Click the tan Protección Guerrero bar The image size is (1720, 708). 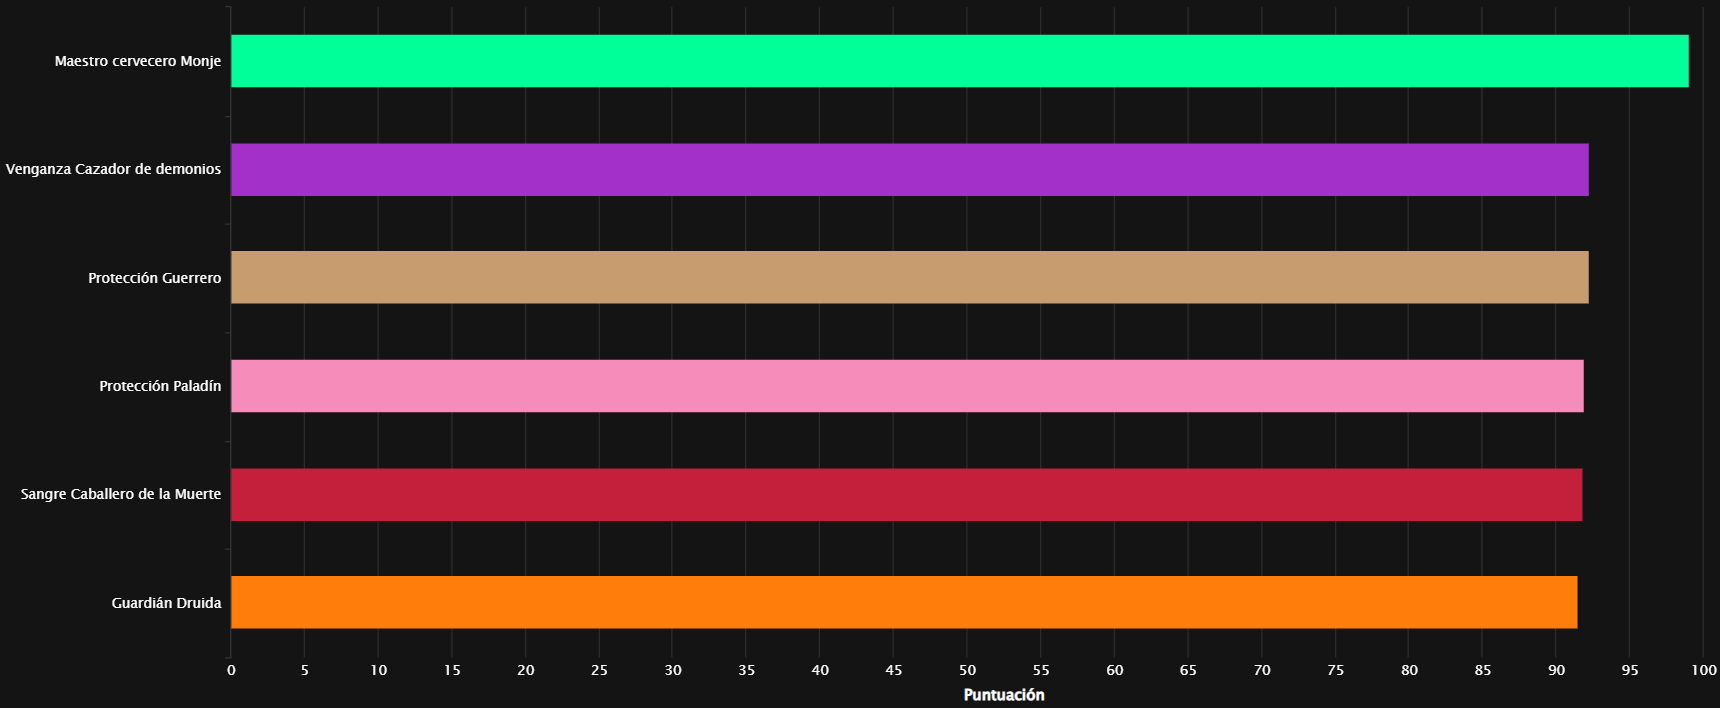[909, 277]
